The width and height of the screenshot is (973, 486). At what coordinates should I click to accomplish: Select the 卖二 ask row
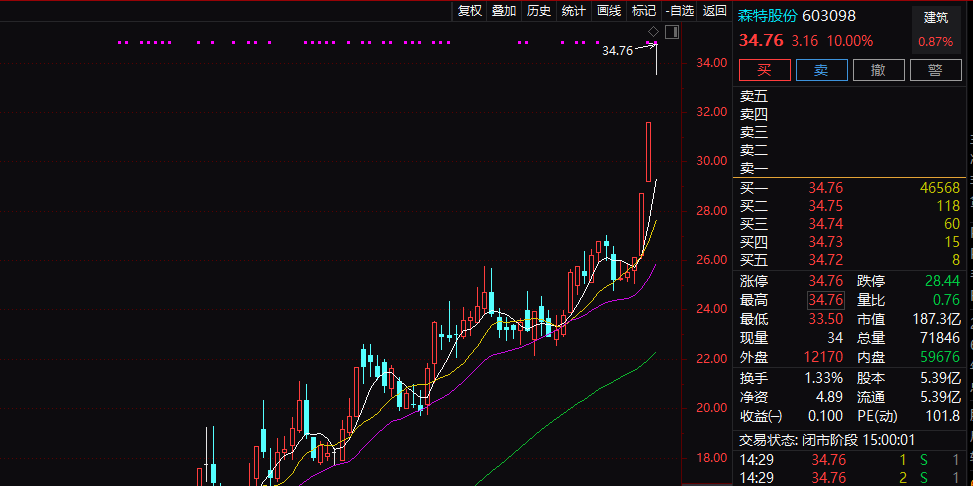pos(850,150)
